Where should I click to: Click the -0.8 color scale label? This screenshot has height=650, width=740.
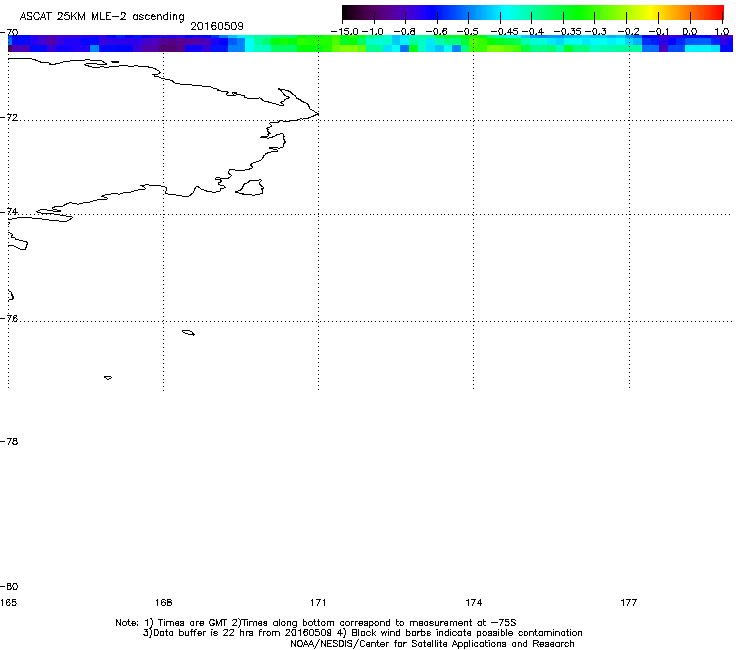point(404,32)
